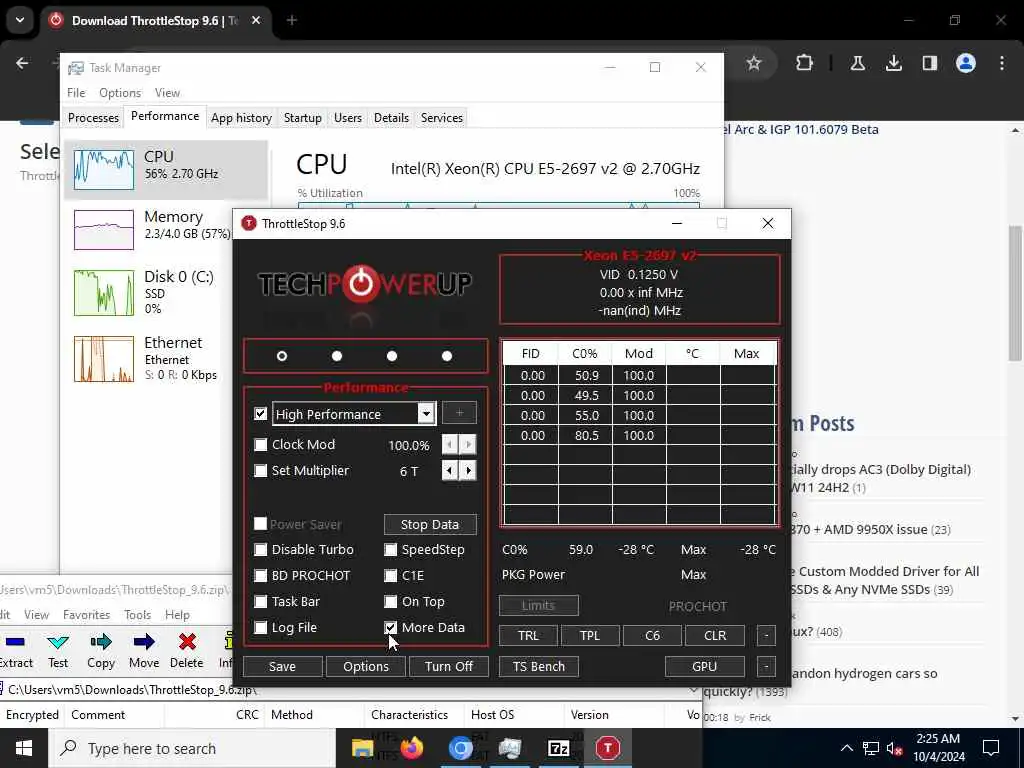Open Chrome extensions puzzle icon
Image resolution: width=1024 pixels, height=768 pixels.
coord(805,63)
